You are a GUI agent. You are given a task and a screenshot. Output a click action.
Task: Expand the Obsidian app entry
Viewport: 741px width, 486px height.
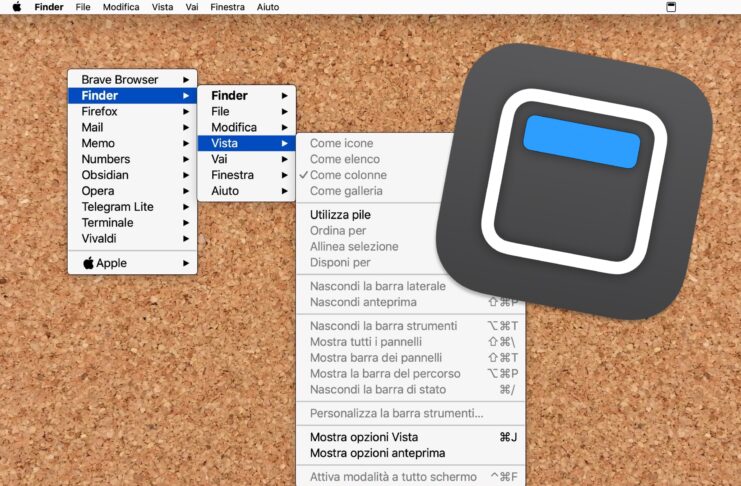click(x=132, y=175)
